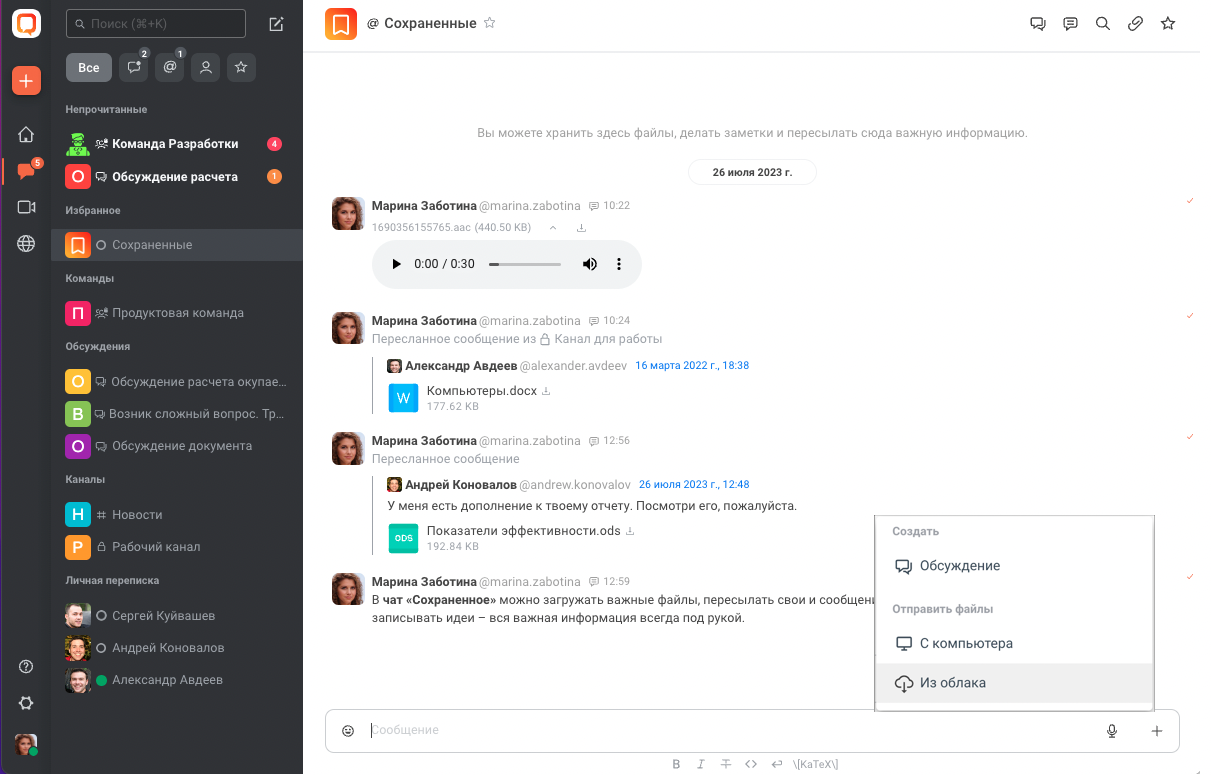Screen dimensions: 1211x775
Task: Open audio player three-dot options menu
Action: (619, 264)
